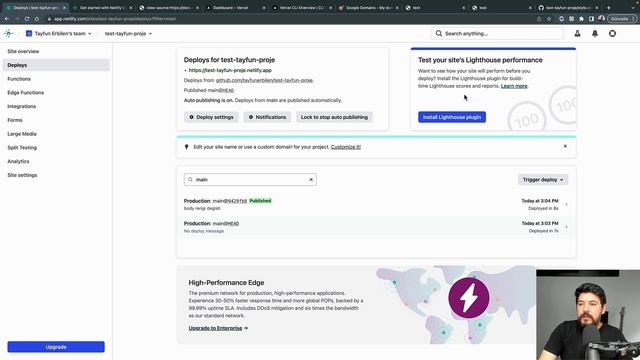Click the Deploy settings button
The image size is (640, 360).
point(211,117)
